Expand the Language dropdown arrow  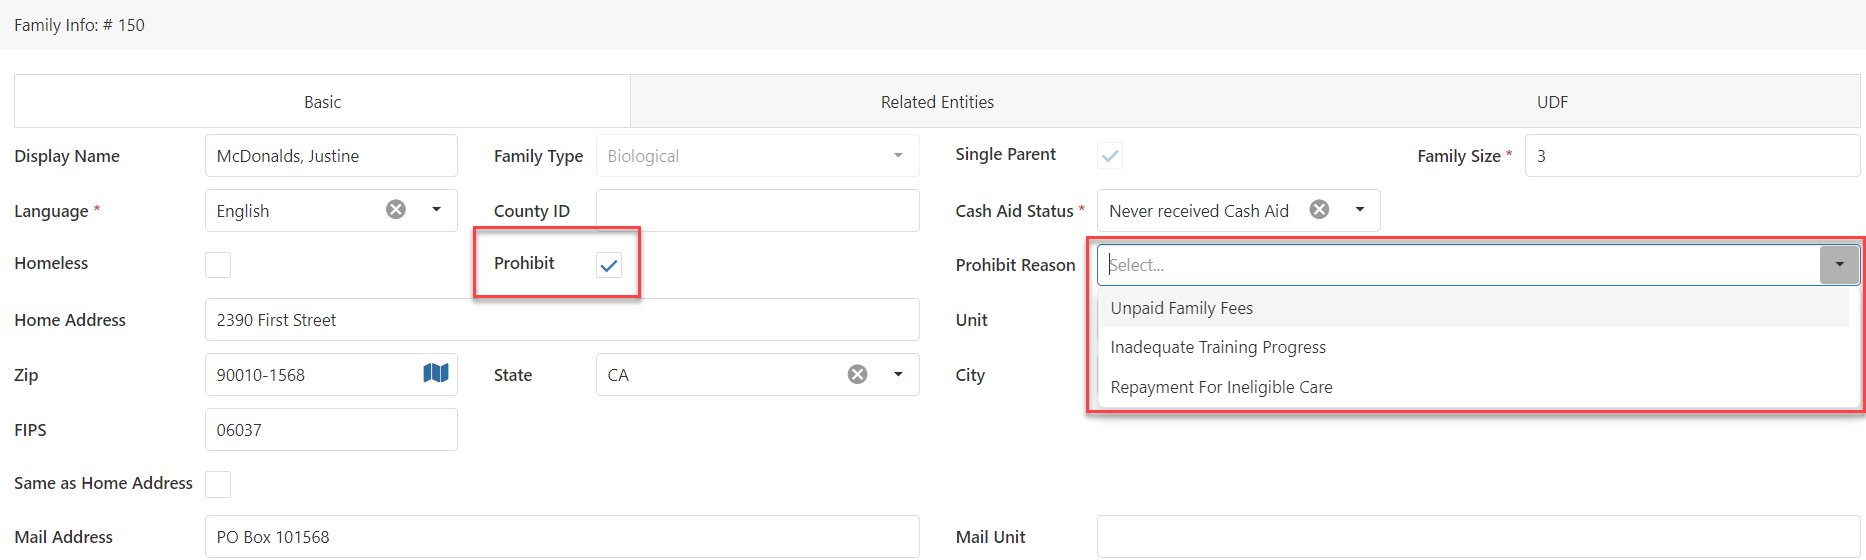click(436, 210)
